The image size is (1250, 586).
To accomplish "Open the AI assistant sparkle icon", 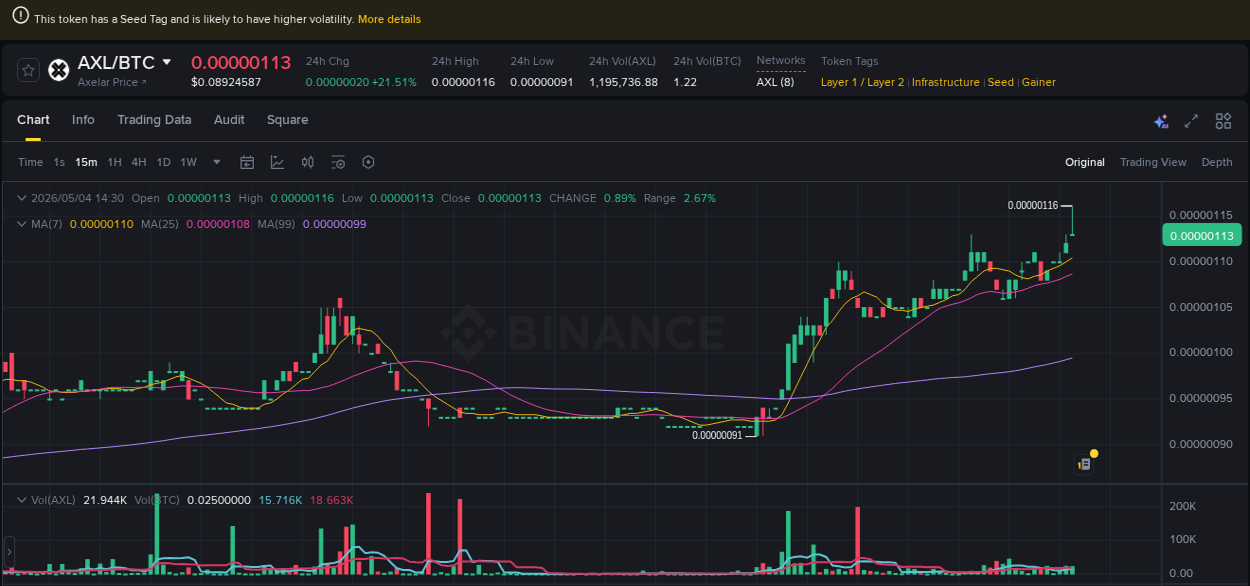I will tap(1161, 121).
